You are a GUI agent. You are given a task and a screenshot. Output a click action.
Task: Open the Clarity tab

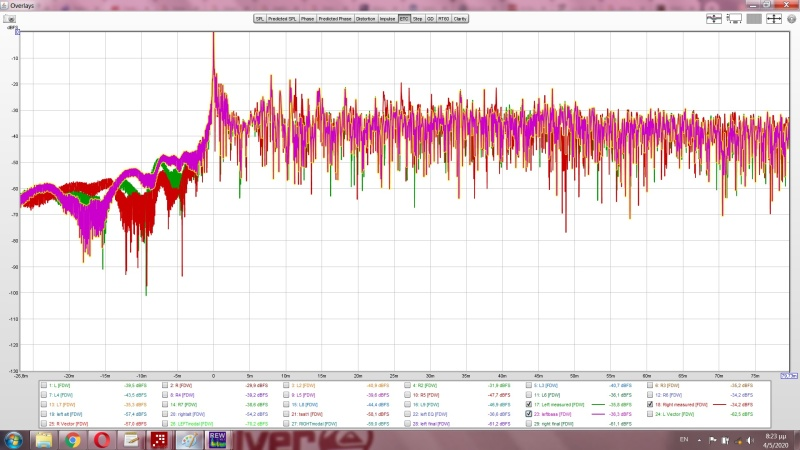pyautogui.click(x=461, y=18)
